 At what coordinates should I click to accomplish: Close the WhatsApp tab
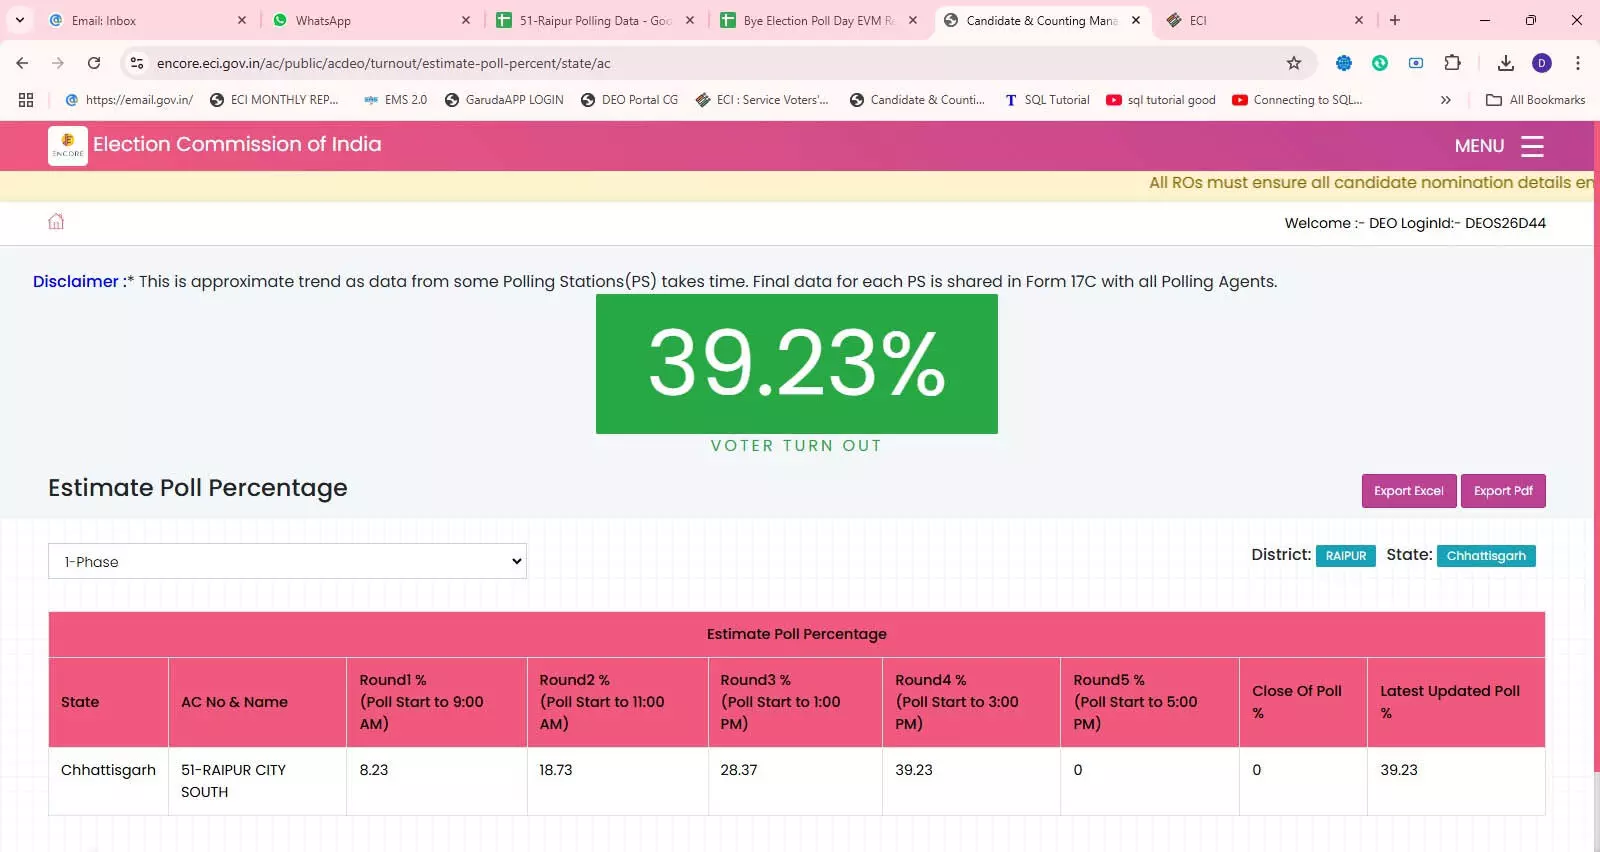pyautogui.click(x=466, y=20)
